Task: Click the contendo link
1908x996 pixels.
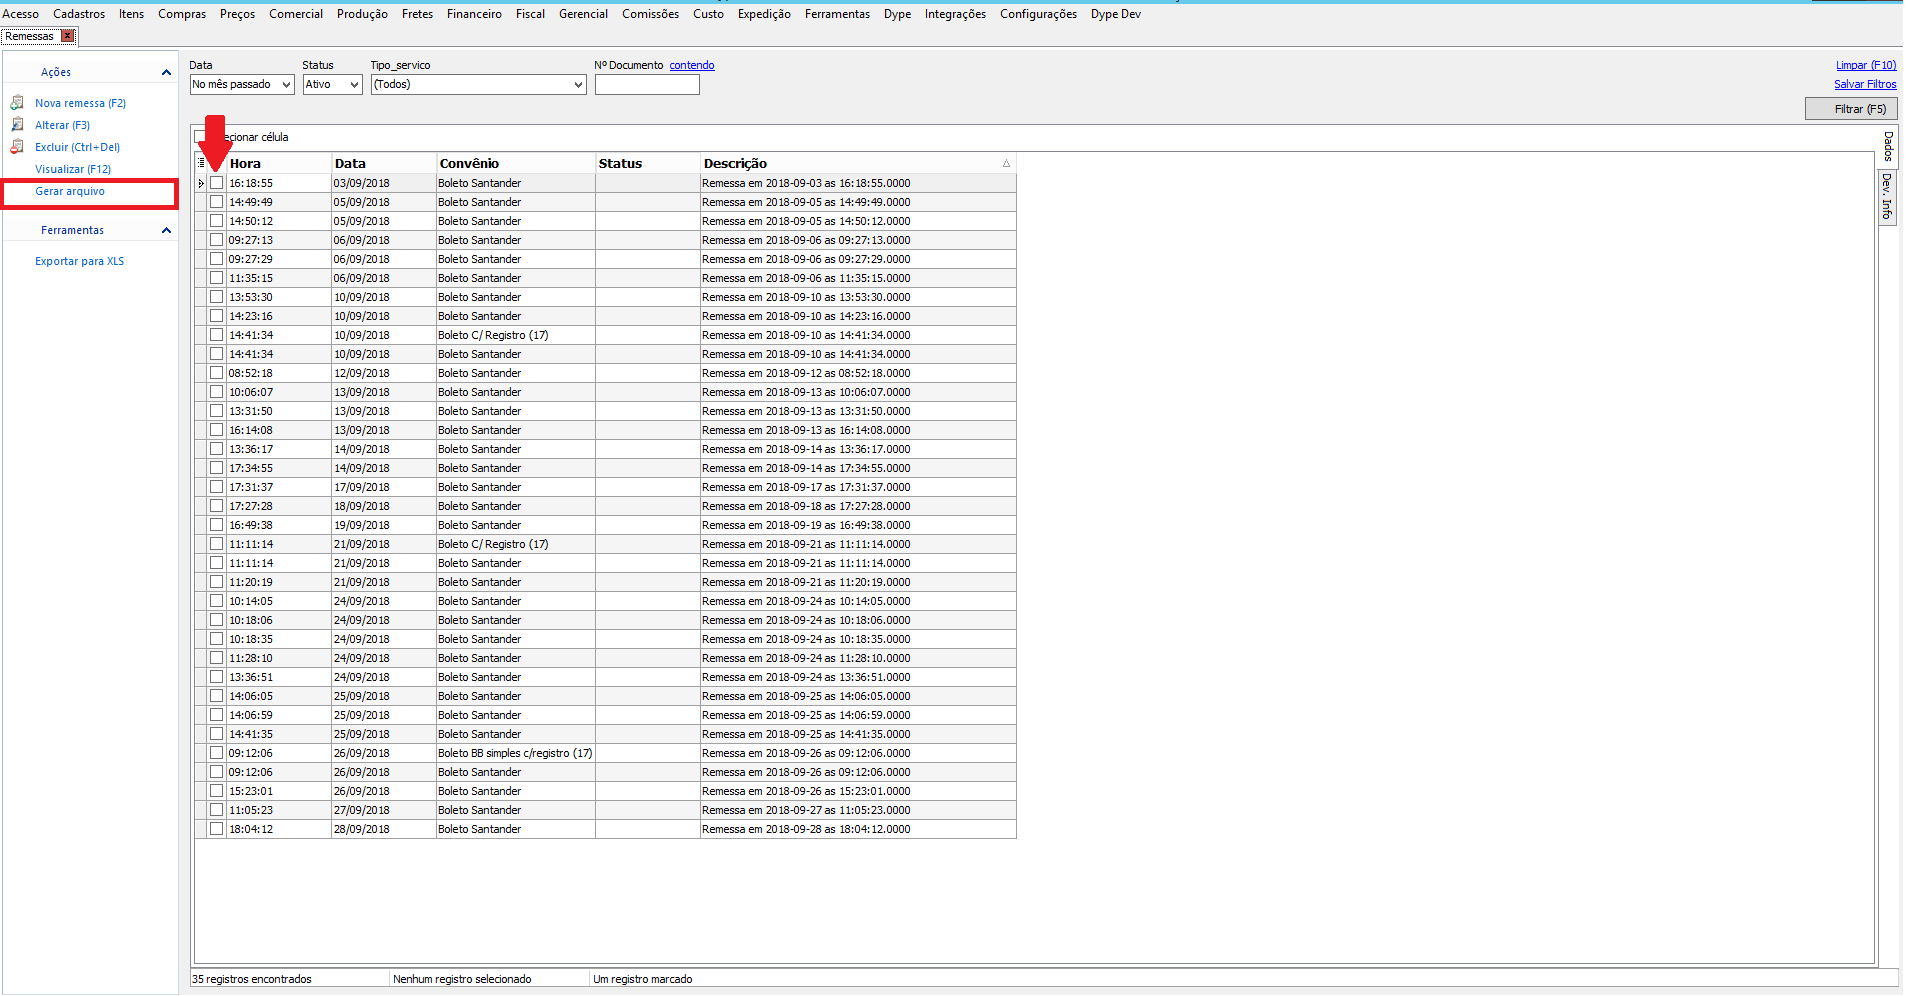Action: [692, 65]
